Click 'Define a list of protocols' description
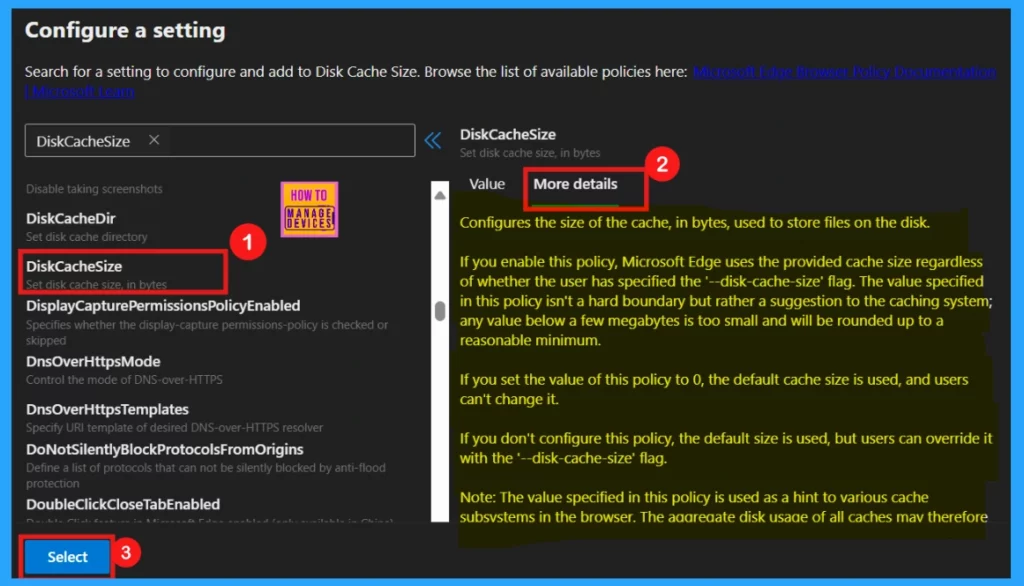The width and height of the screenshot is (1024, 586). 206,476
